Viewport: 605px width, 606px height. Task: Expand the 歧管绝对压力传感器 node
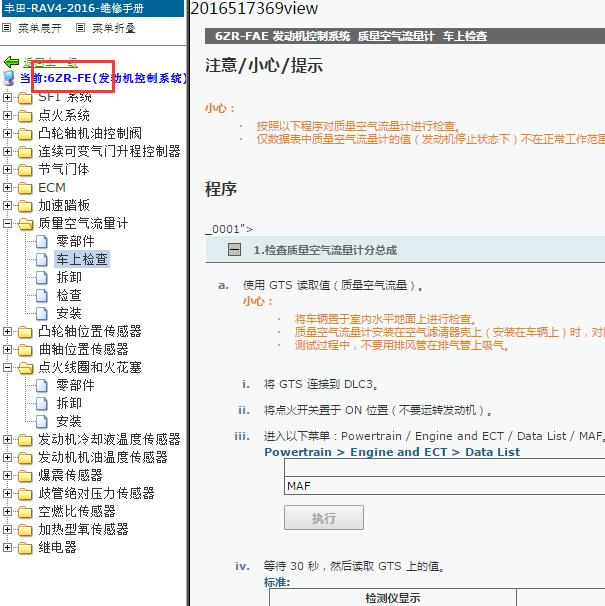(x=7, y=493)
